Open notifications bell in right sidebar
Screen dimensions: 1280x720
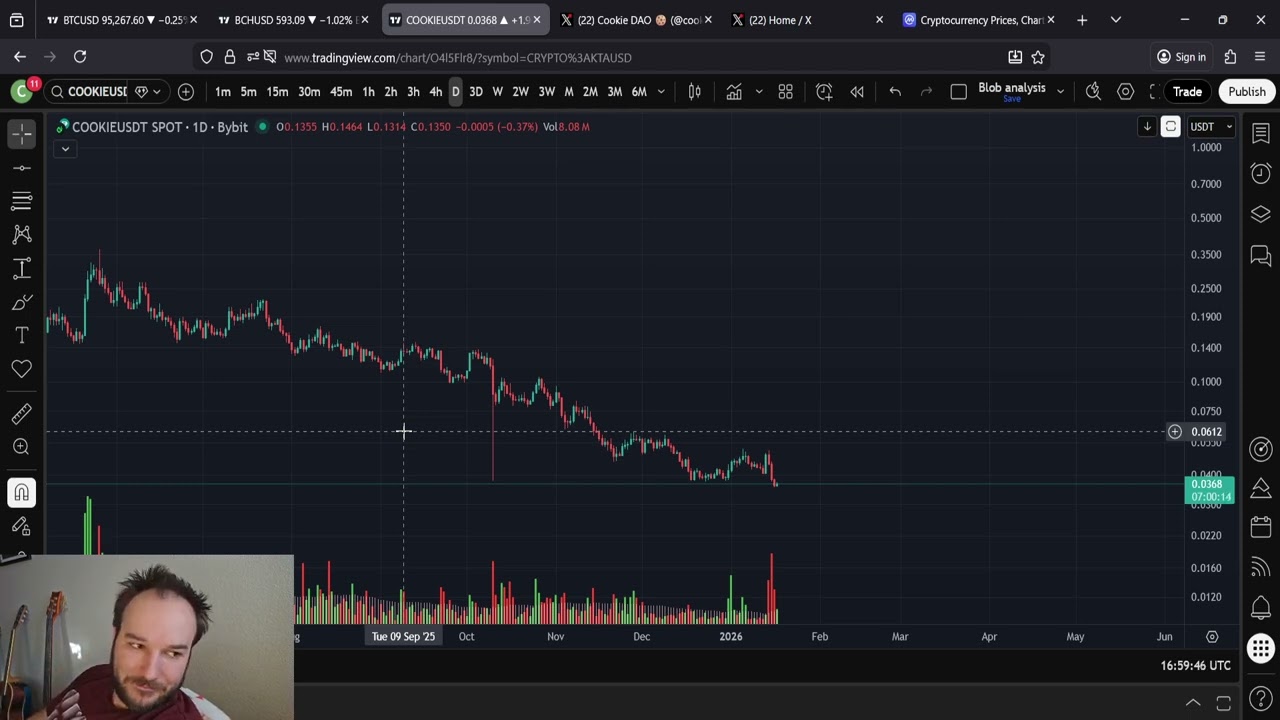coord(1261,608)
